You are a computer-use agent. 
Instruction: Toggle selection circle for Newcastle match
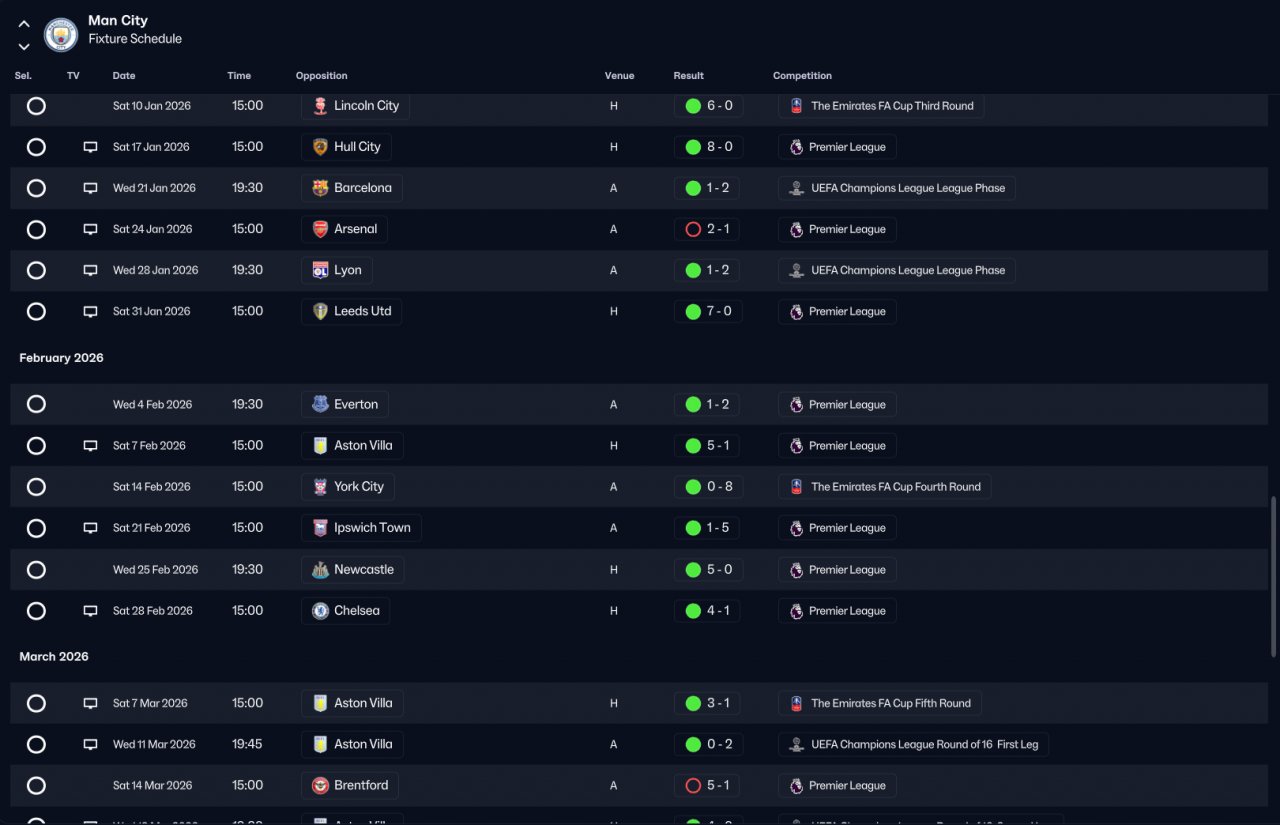click(x=36, y=570)
